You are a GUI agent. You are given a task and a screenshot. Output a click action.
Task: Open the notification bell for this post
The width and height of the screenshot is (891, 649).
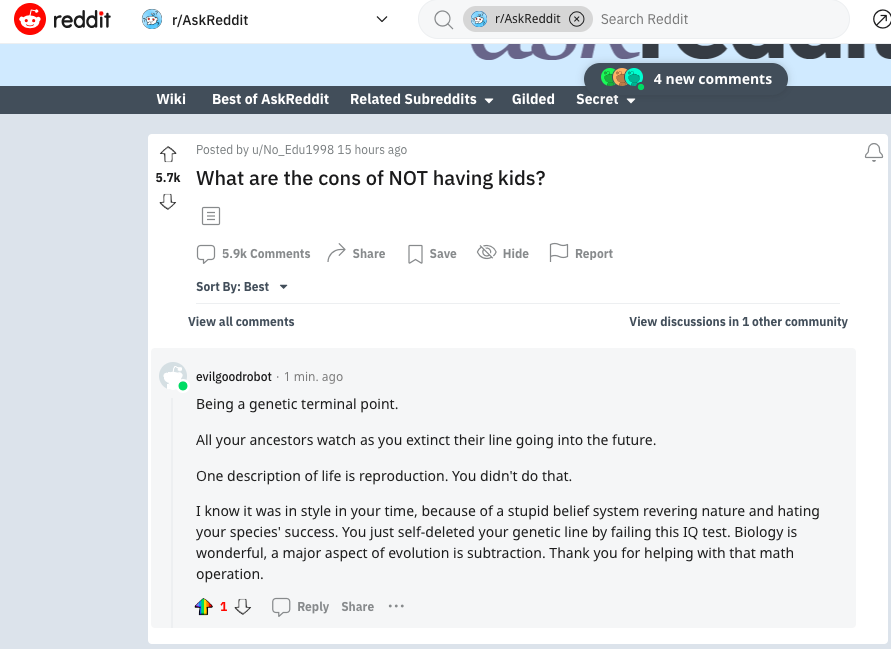[x=873, y=152]
